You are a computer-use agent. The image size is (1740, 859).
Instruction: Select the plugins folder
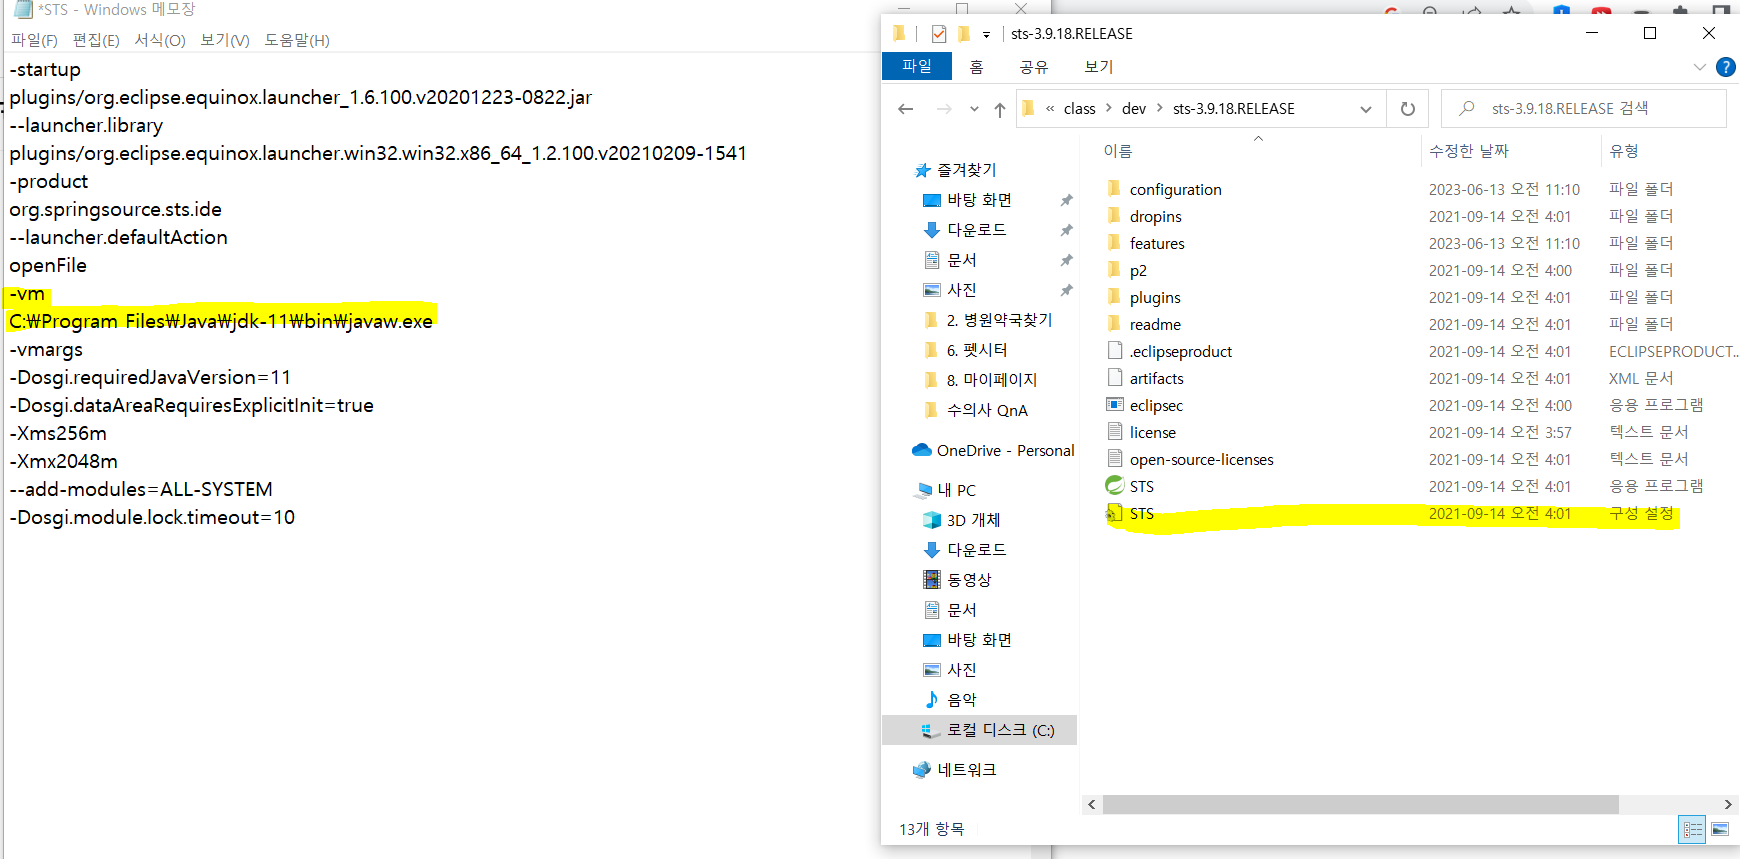tap(1155, 298)
